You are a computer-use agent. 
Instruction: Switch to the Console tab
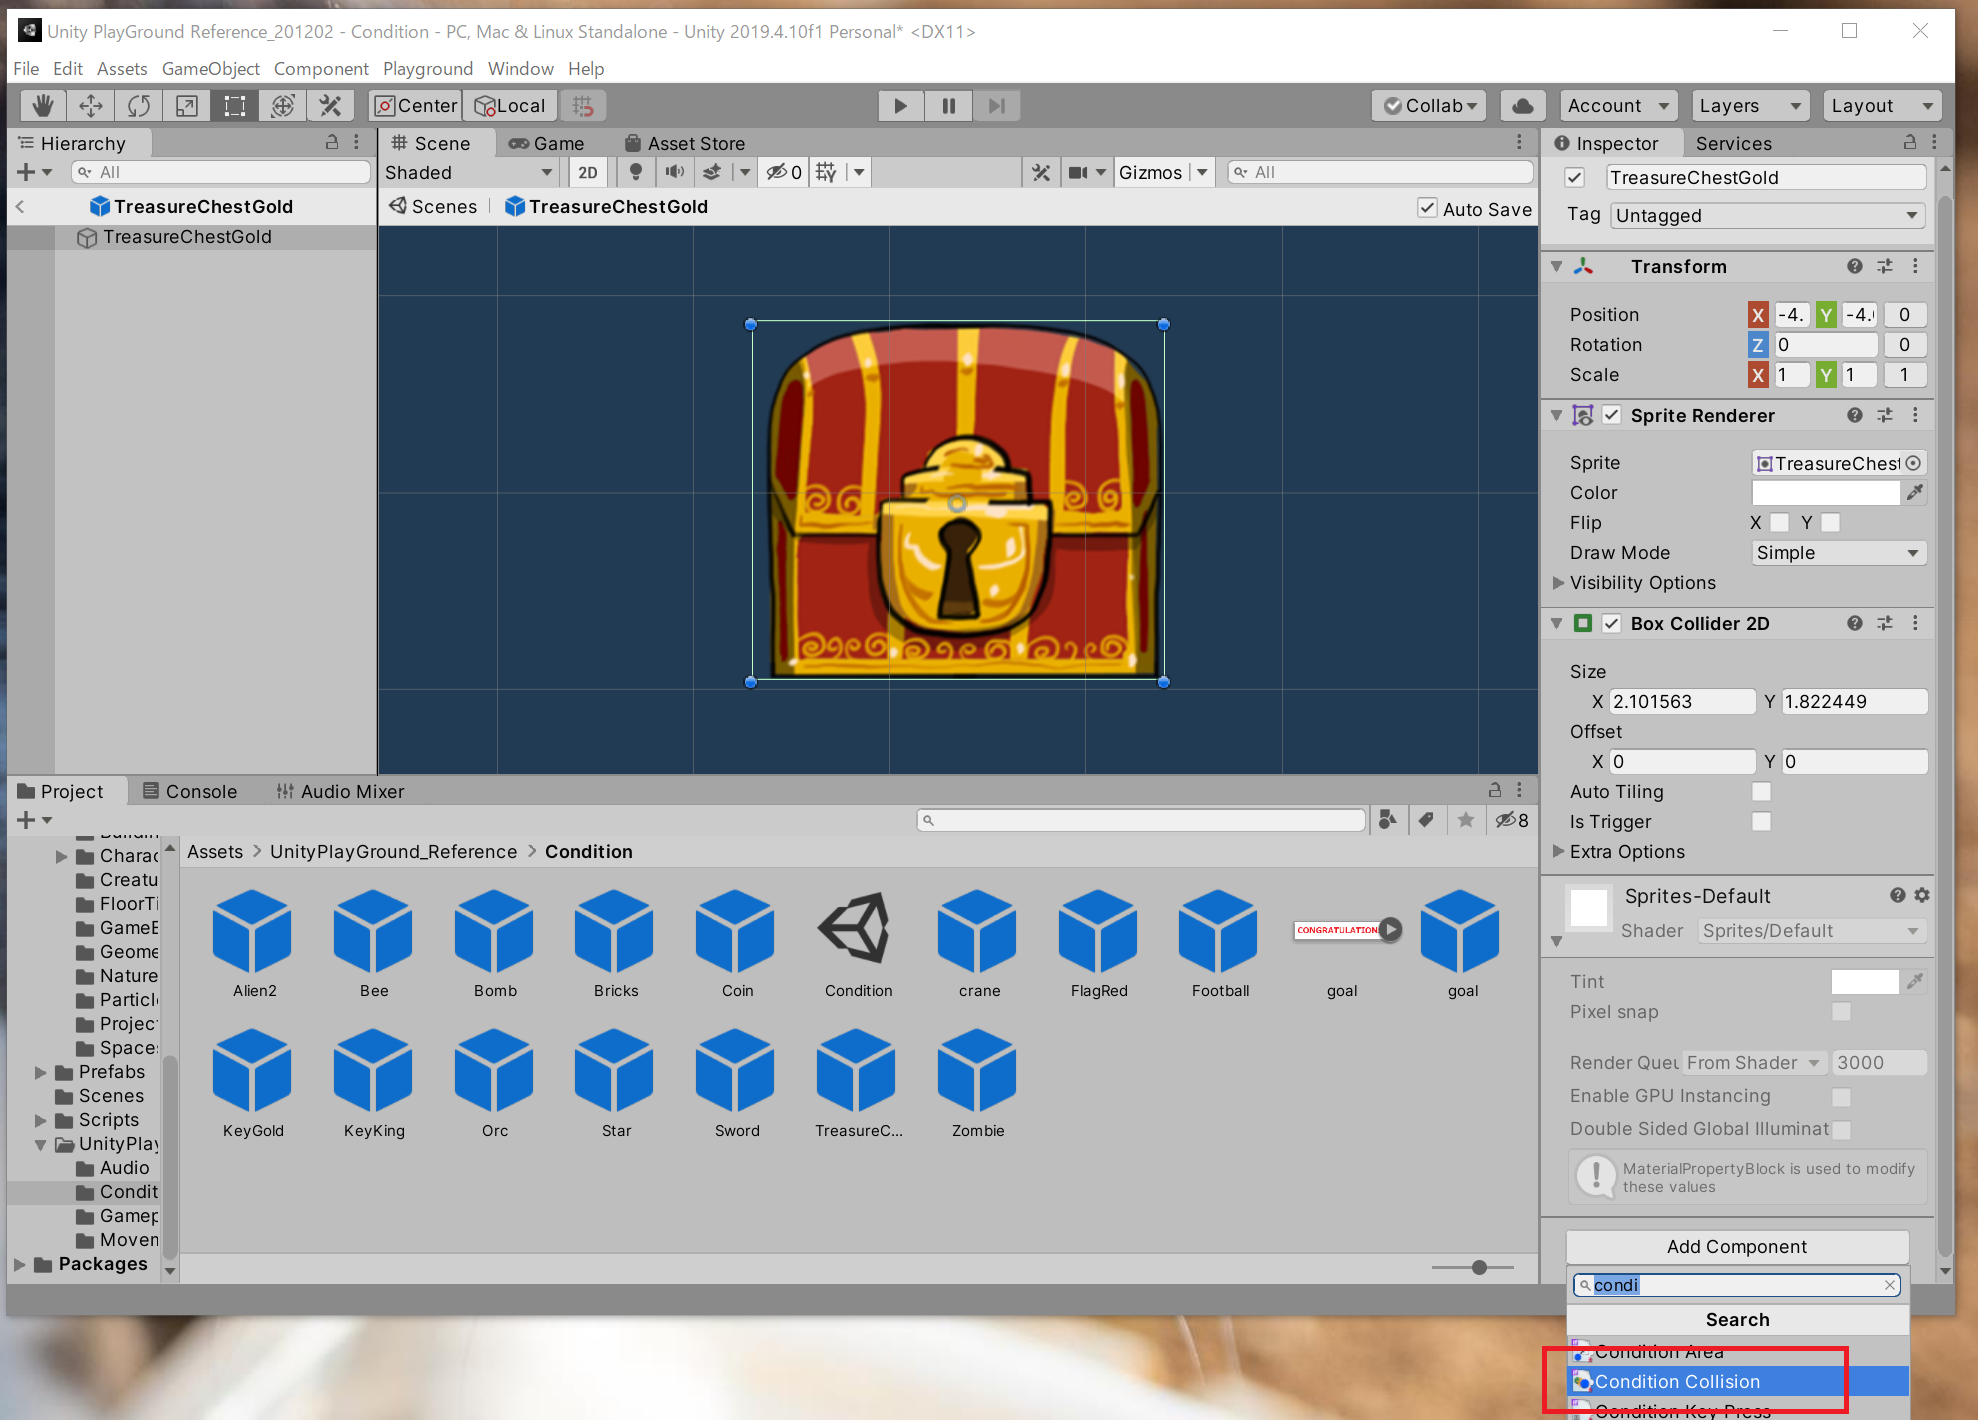point(190,791)
